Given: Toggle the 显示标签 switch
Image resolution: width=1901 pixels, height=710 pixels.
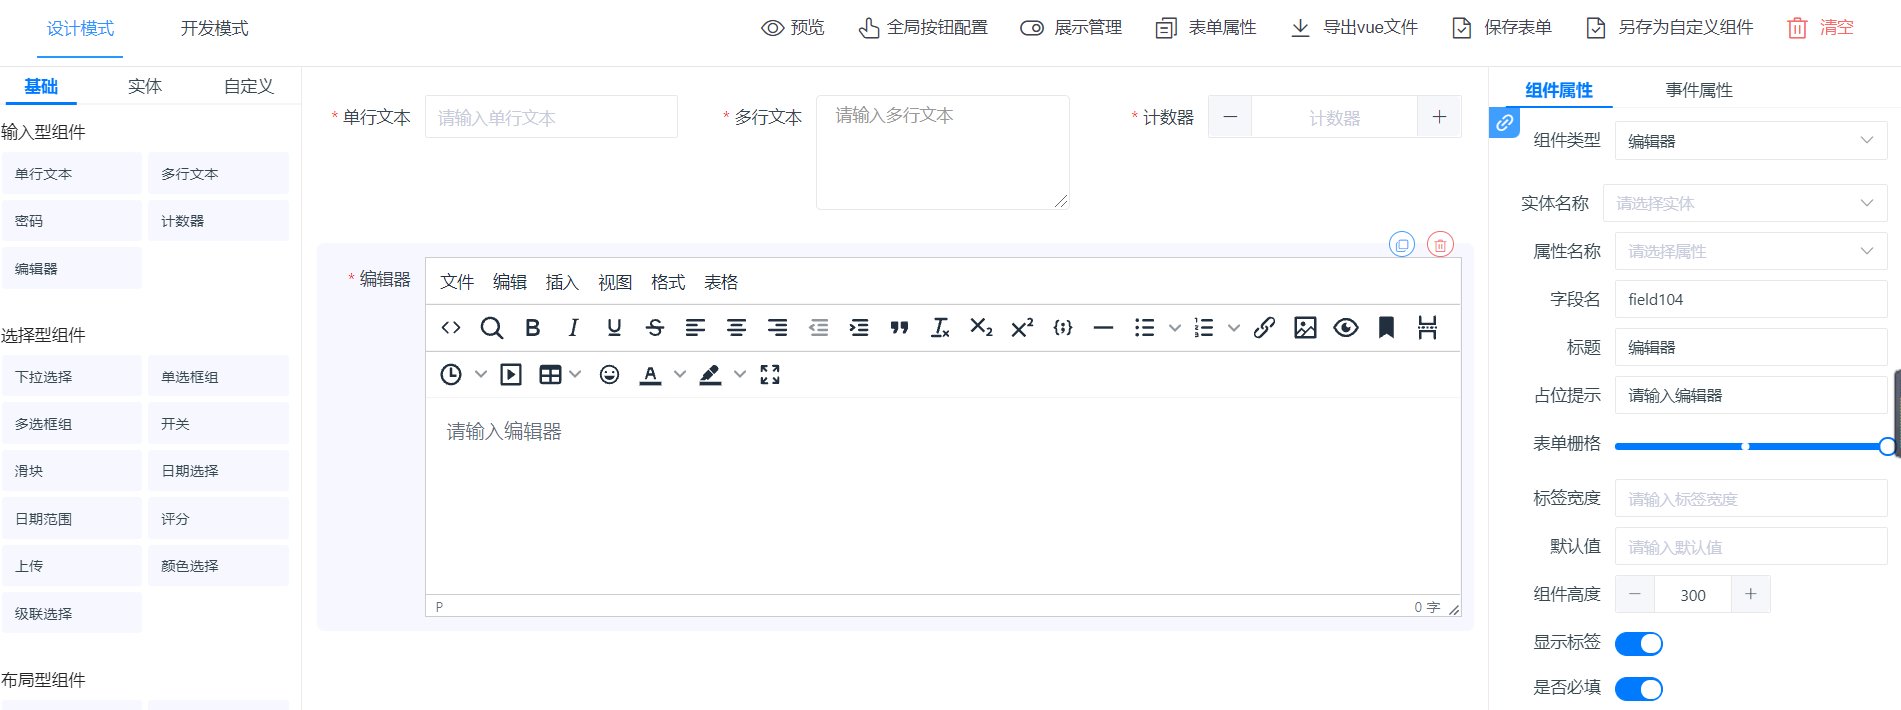Looking at the screenshot, I should pos(1639,644).
